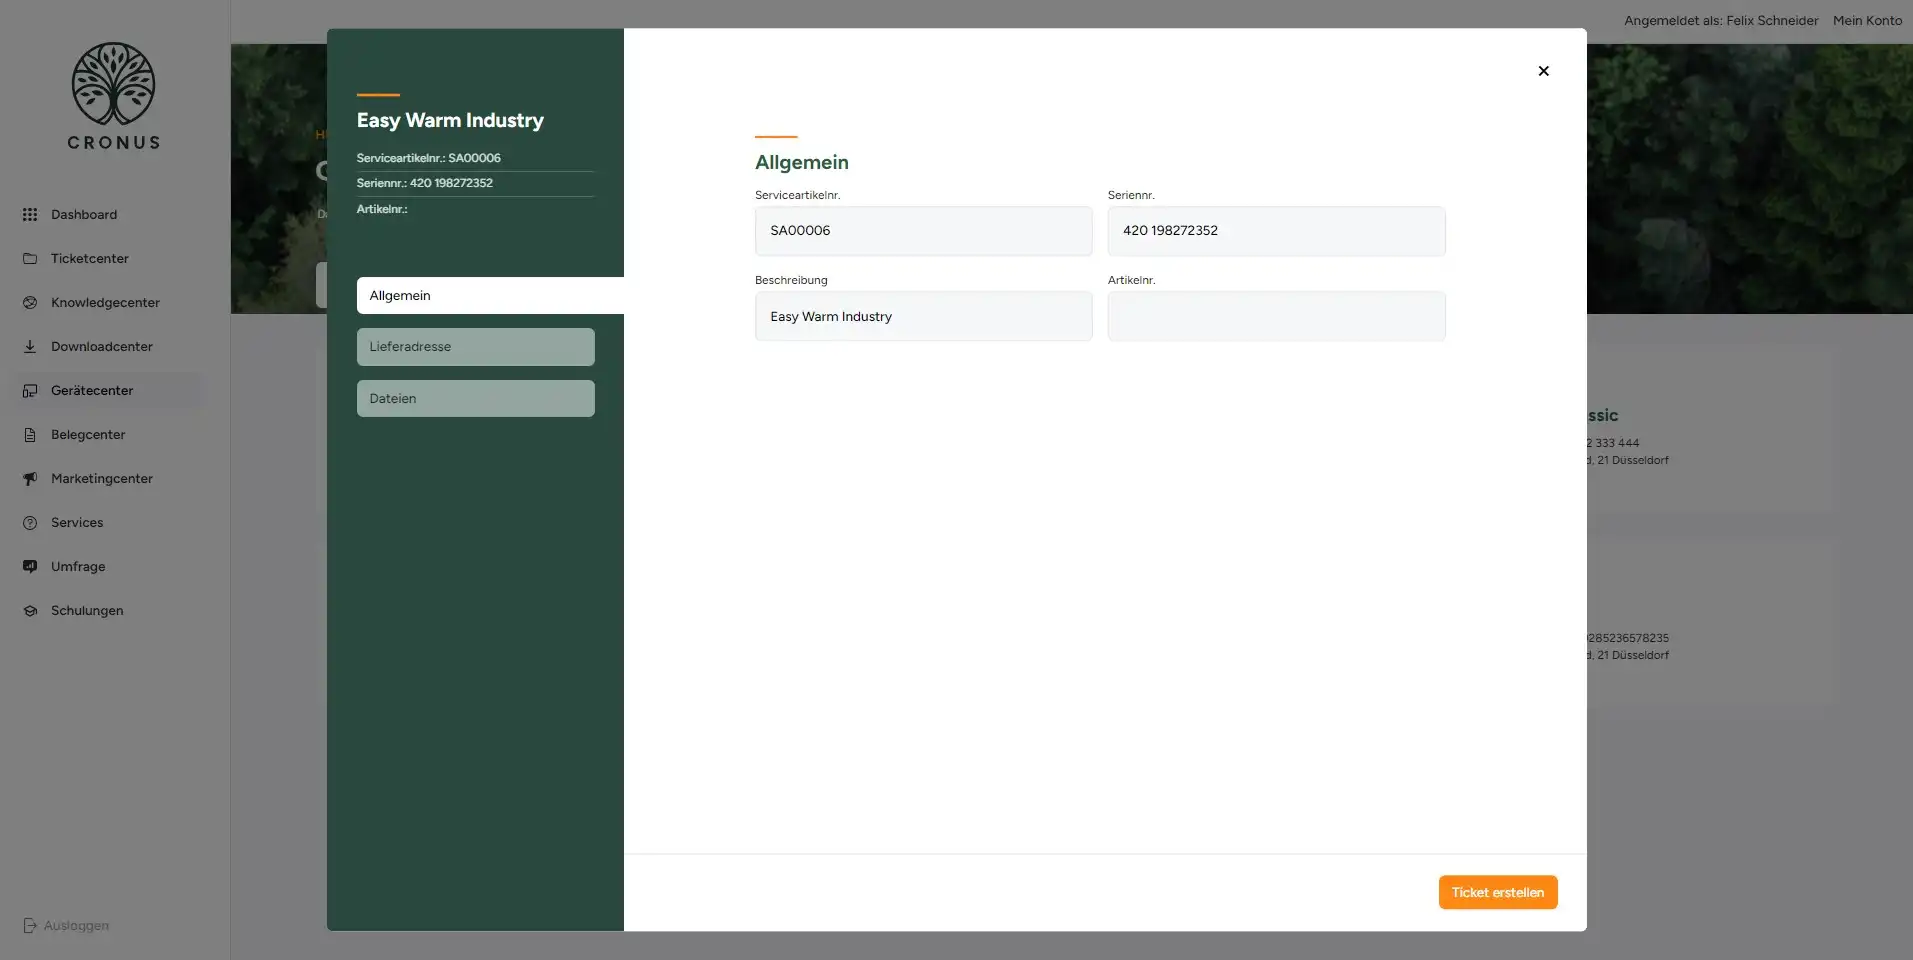Switch to the Dateien tab
This screenshot has width=1913, height=960.
pos(475,398)
